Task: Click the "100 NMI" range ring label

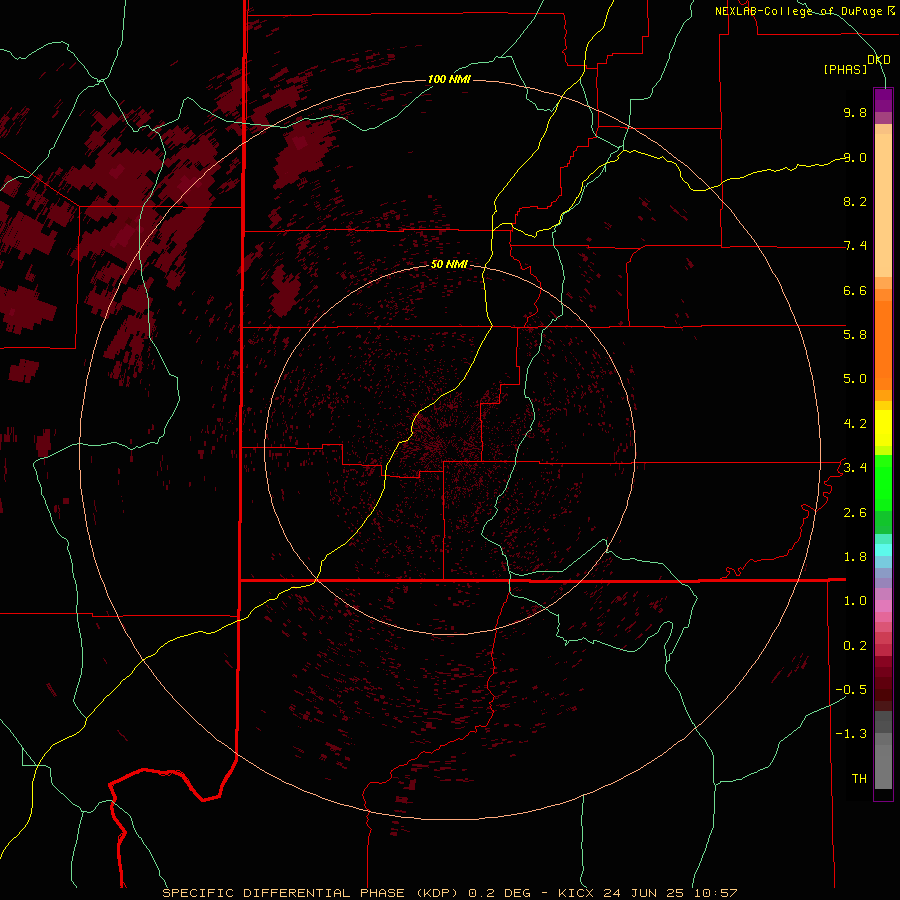Action: (x=449, y=79)
